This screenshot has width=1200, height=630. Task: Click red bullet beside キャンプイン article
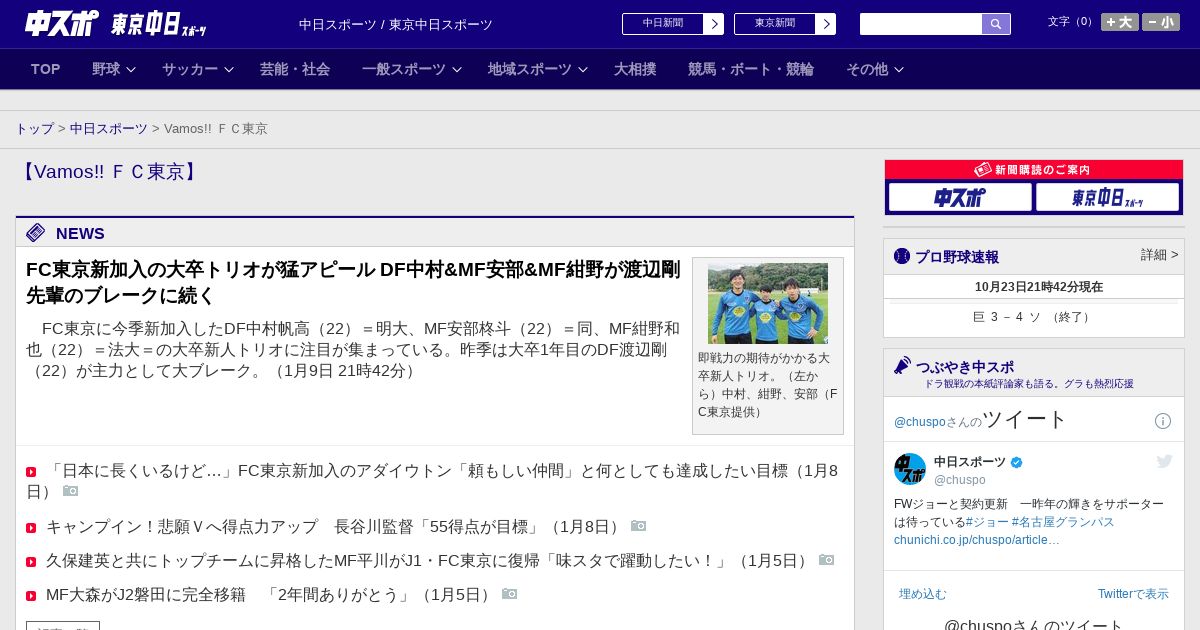click(31, 528)
